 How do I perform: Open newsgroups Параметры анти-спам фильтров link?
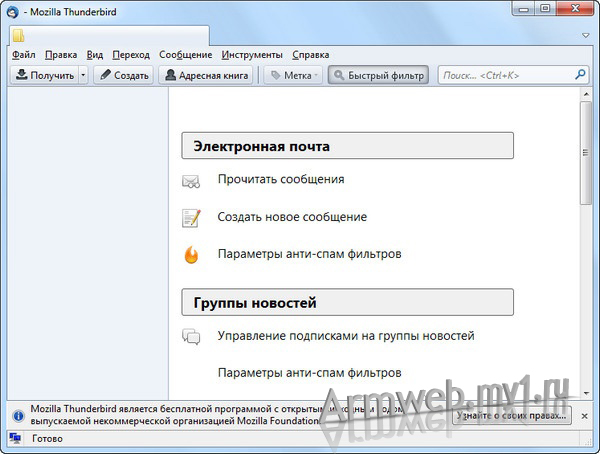coord(310,372)
